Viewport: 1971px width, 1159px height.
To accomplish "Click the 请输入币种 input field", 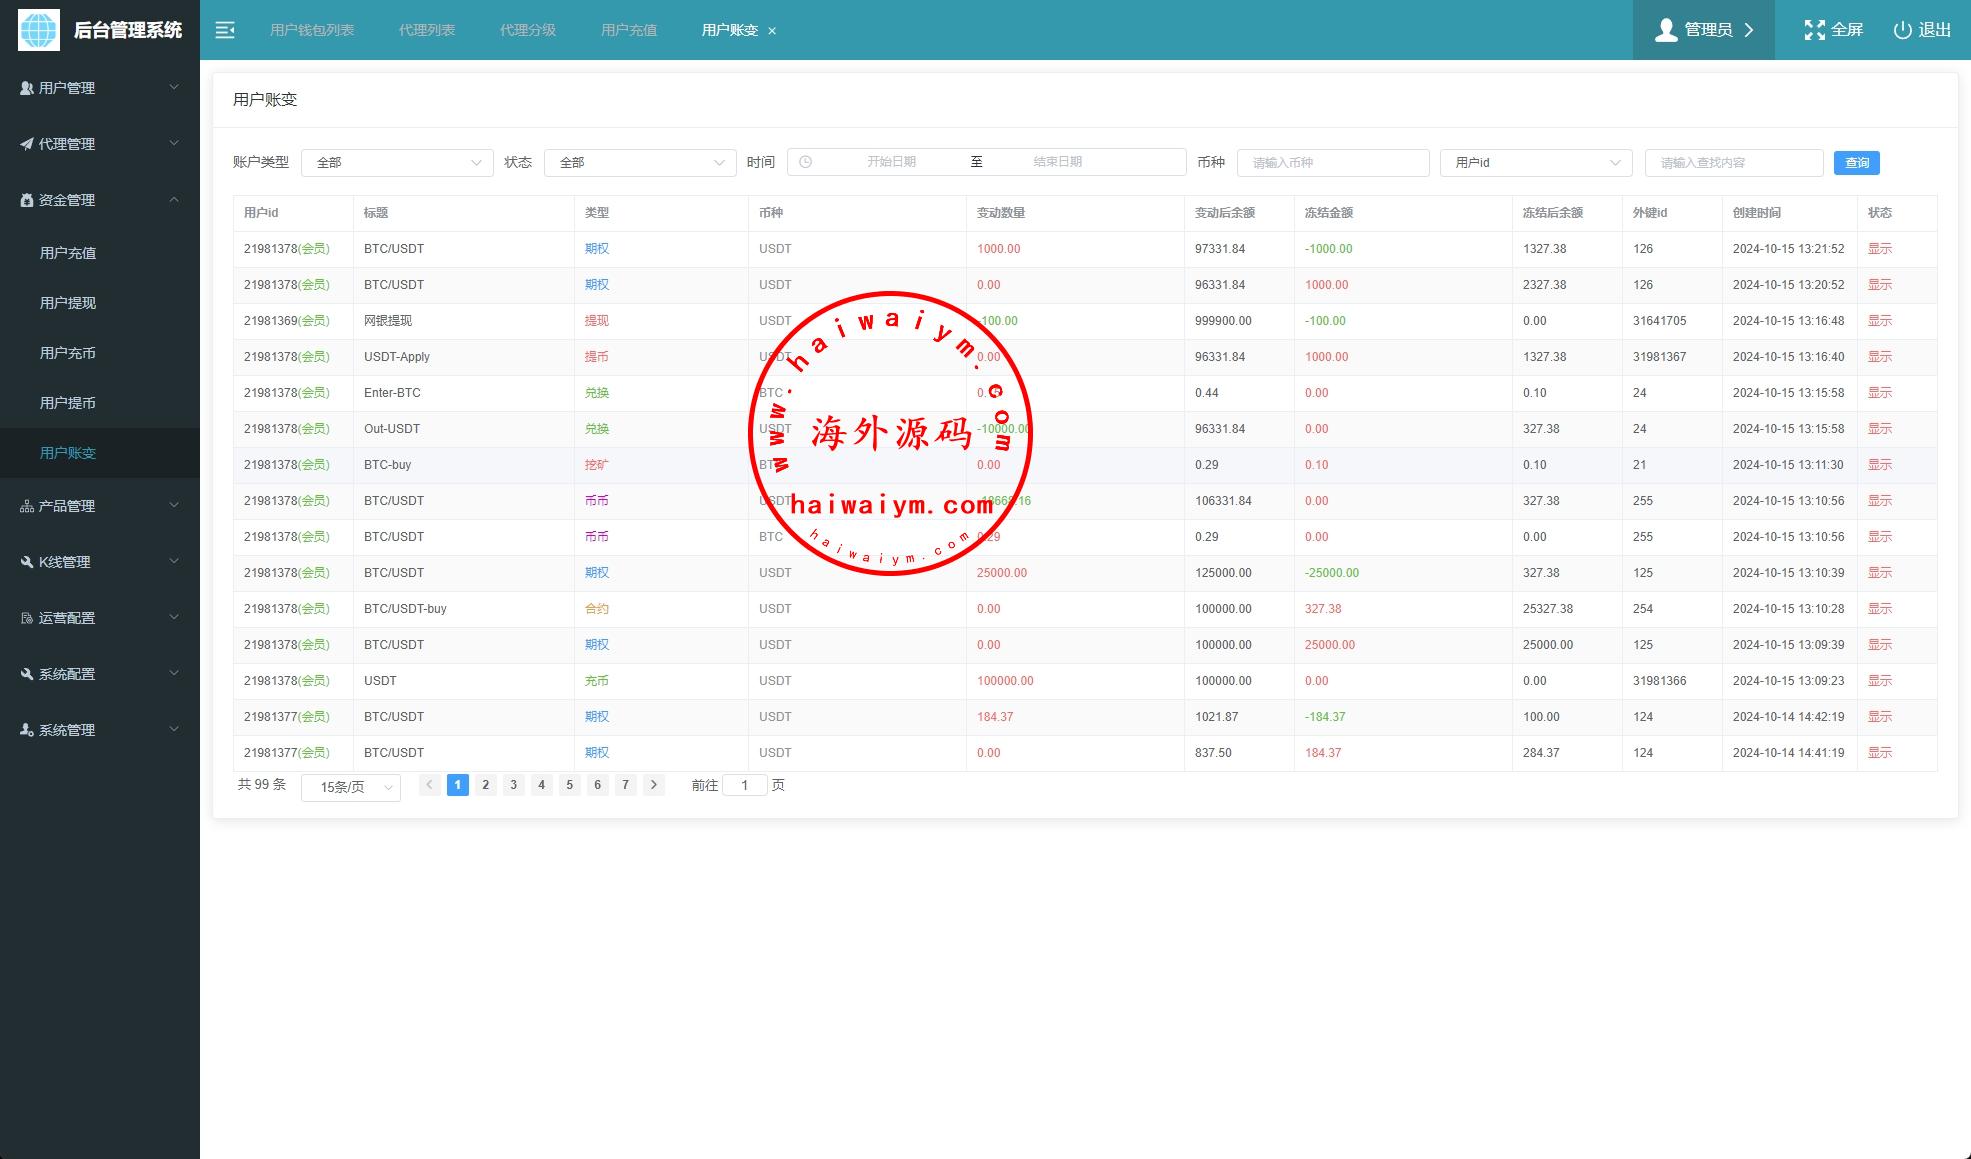I will tap(1332, 162).
